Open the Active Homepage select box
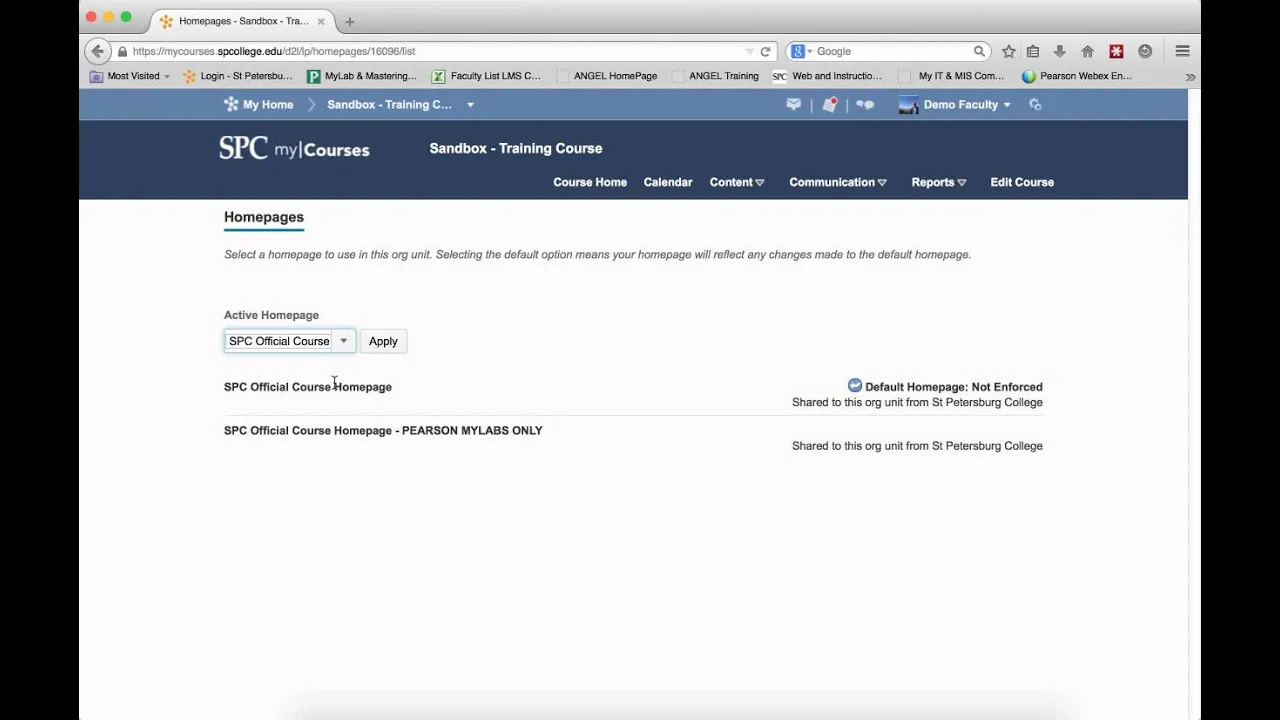This screenshot has height=720, width=1280. coord(289,341)
